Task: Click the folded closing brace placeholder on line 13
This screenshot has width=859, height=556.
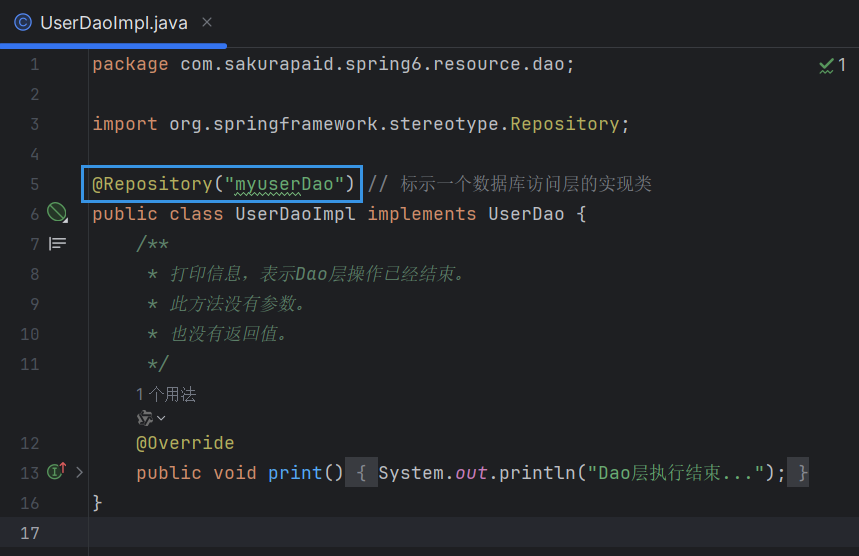Action: click(x=798, y=472)
